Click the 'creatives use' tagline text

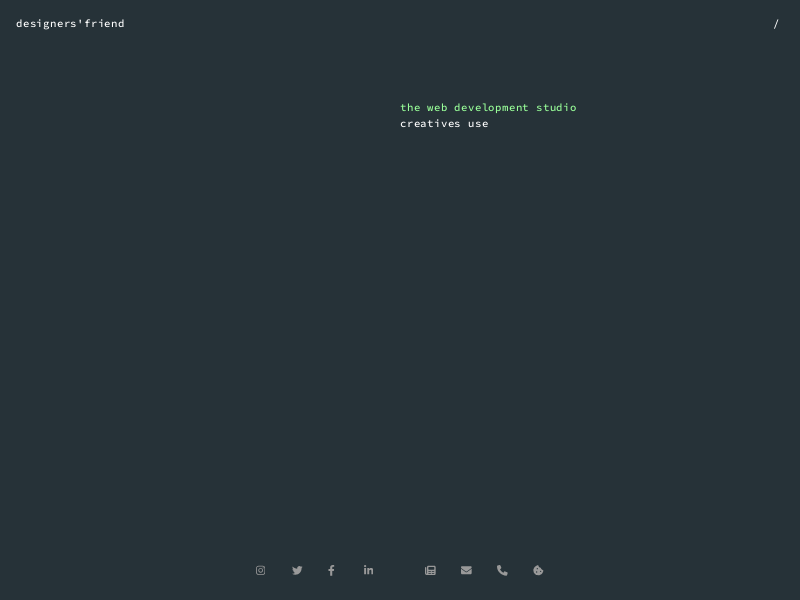(444, 124)
